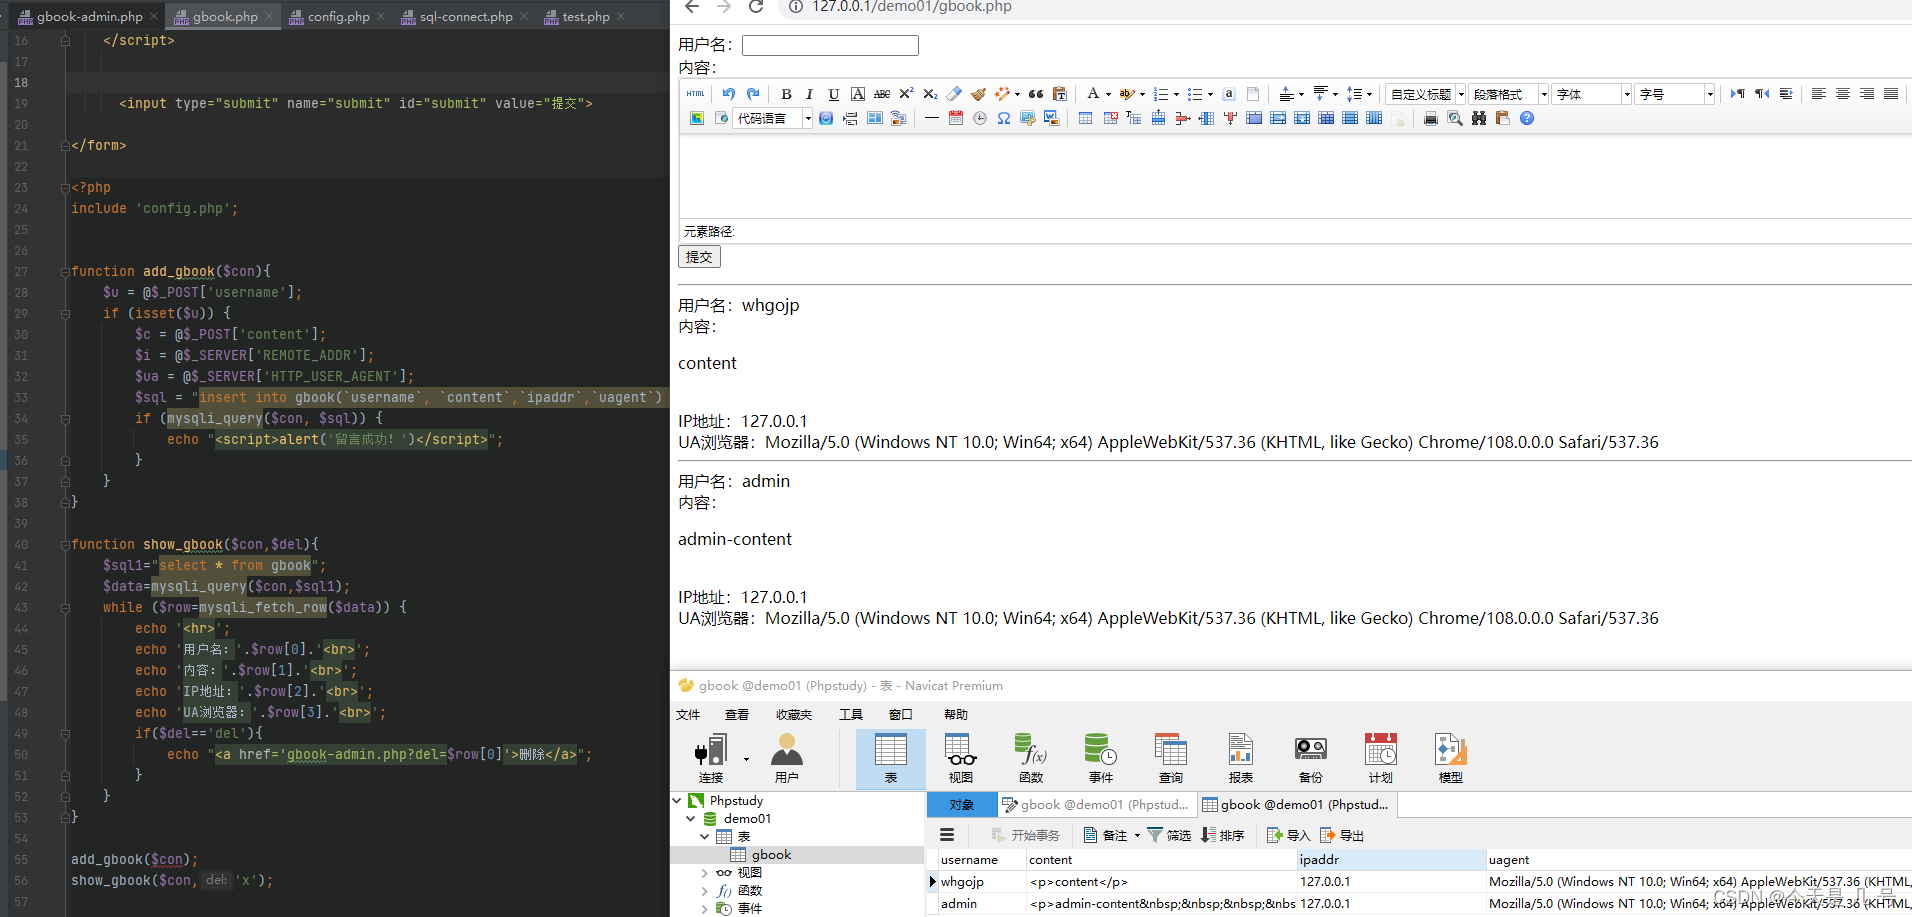Collapse the Phpstudy connection tree node

(677, 800)
